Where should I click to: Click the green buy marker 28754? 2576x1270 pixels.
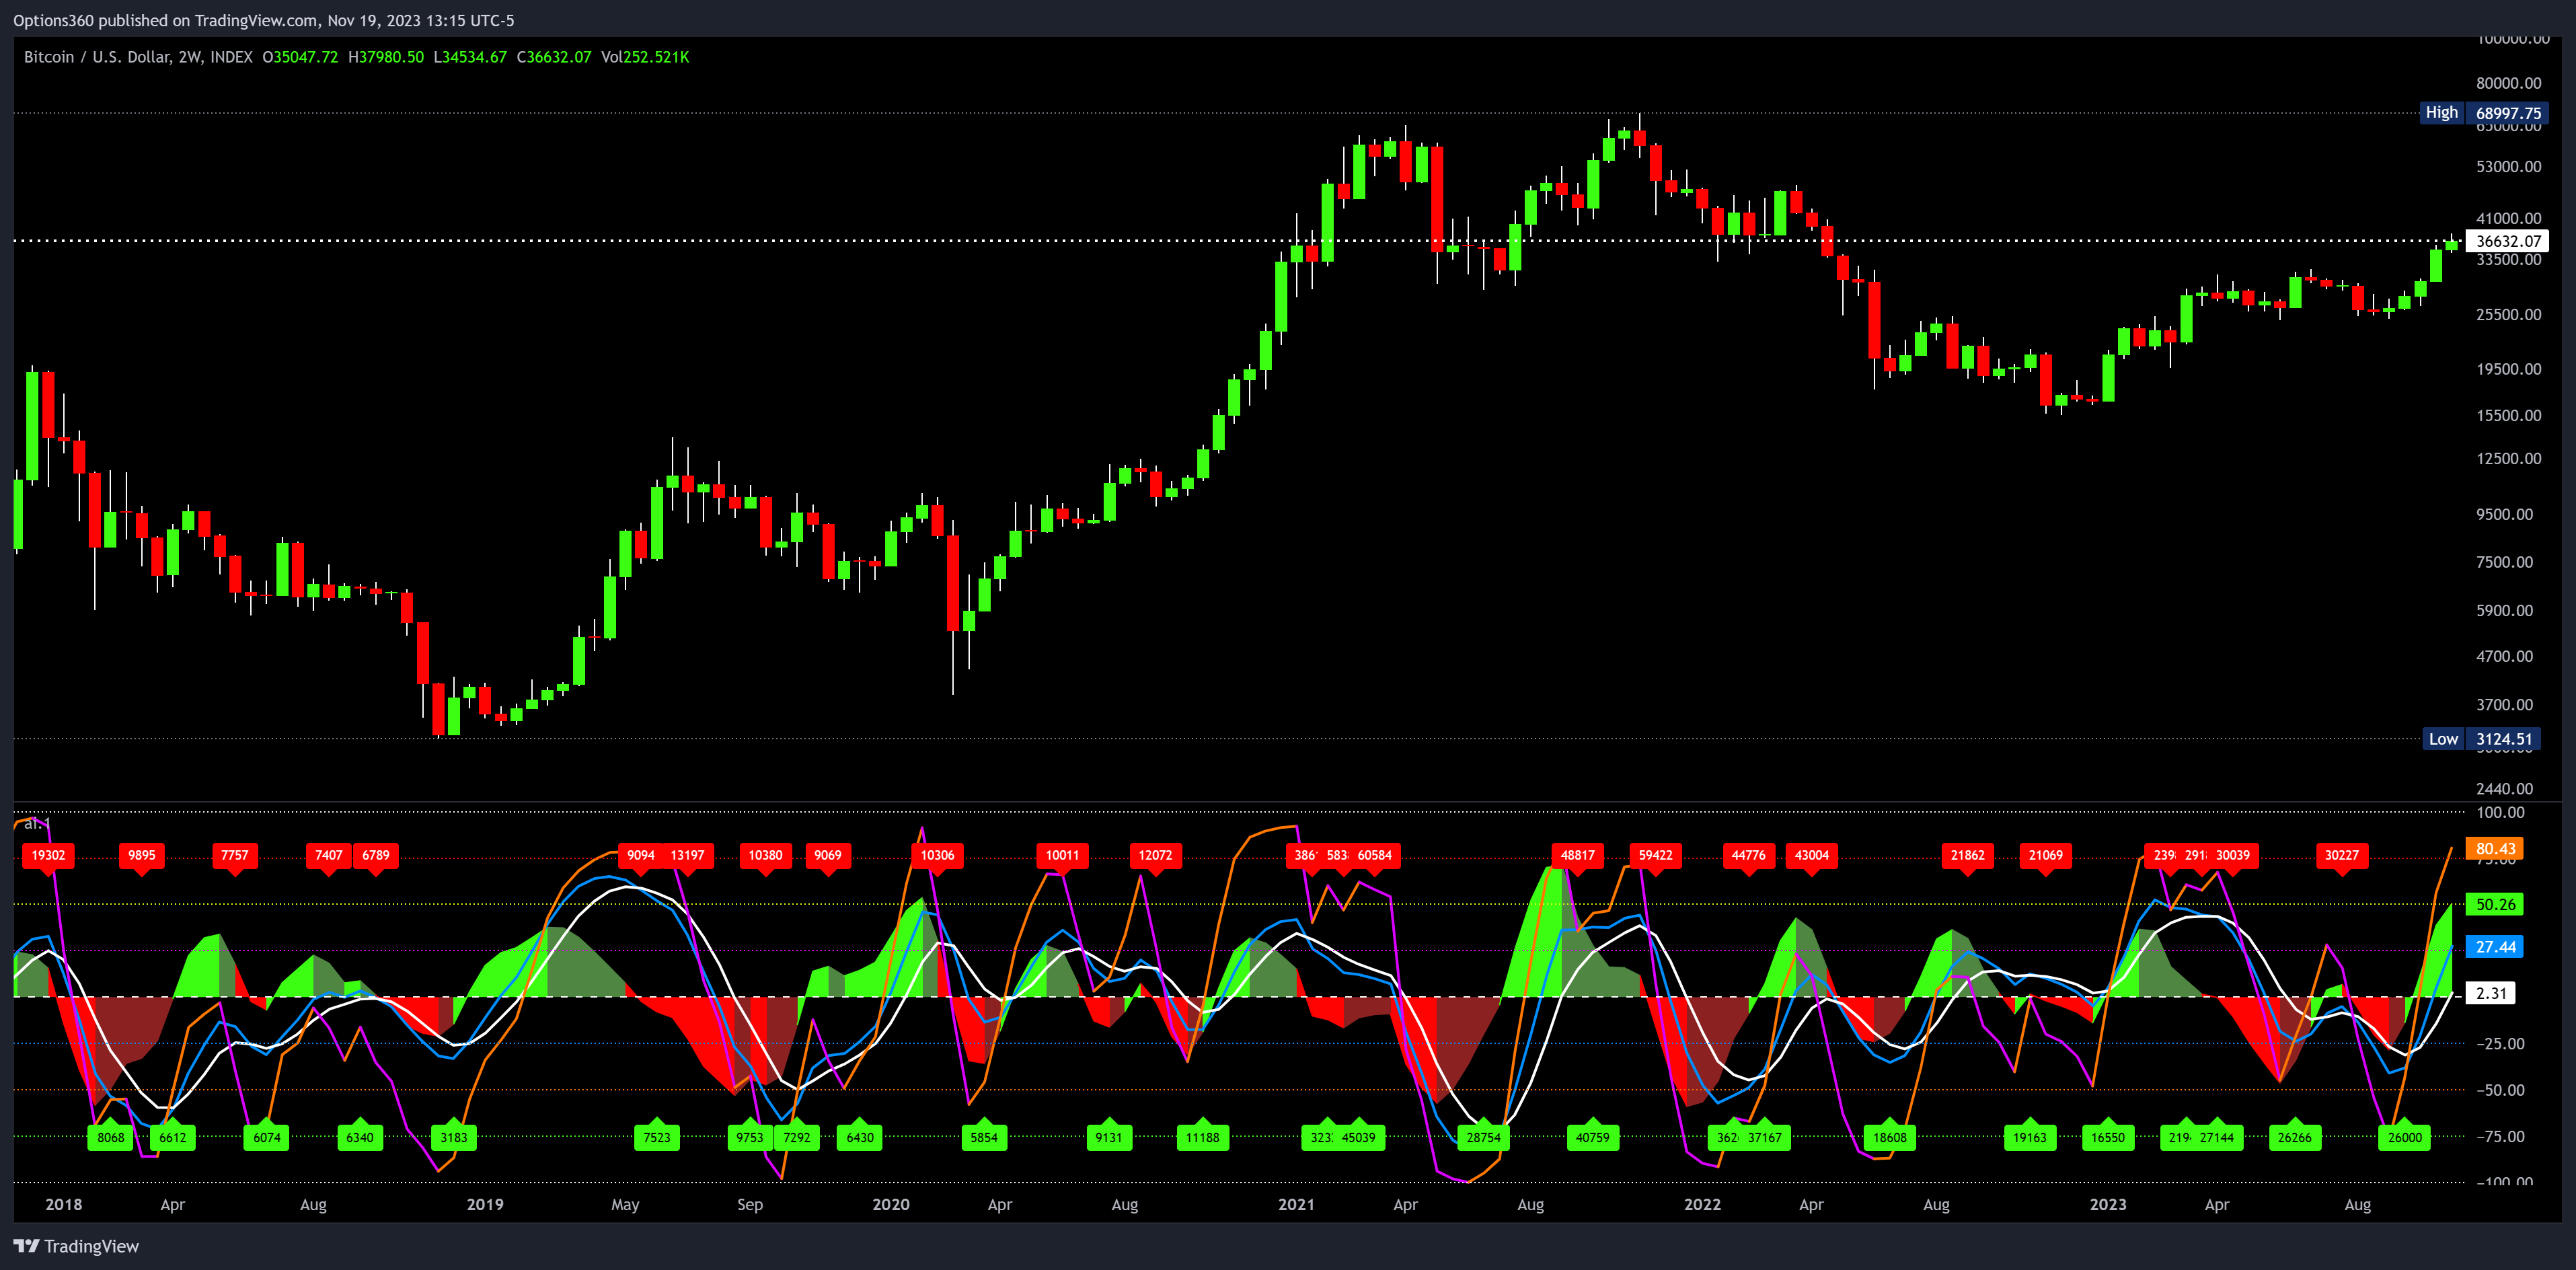(1484, 1137)
